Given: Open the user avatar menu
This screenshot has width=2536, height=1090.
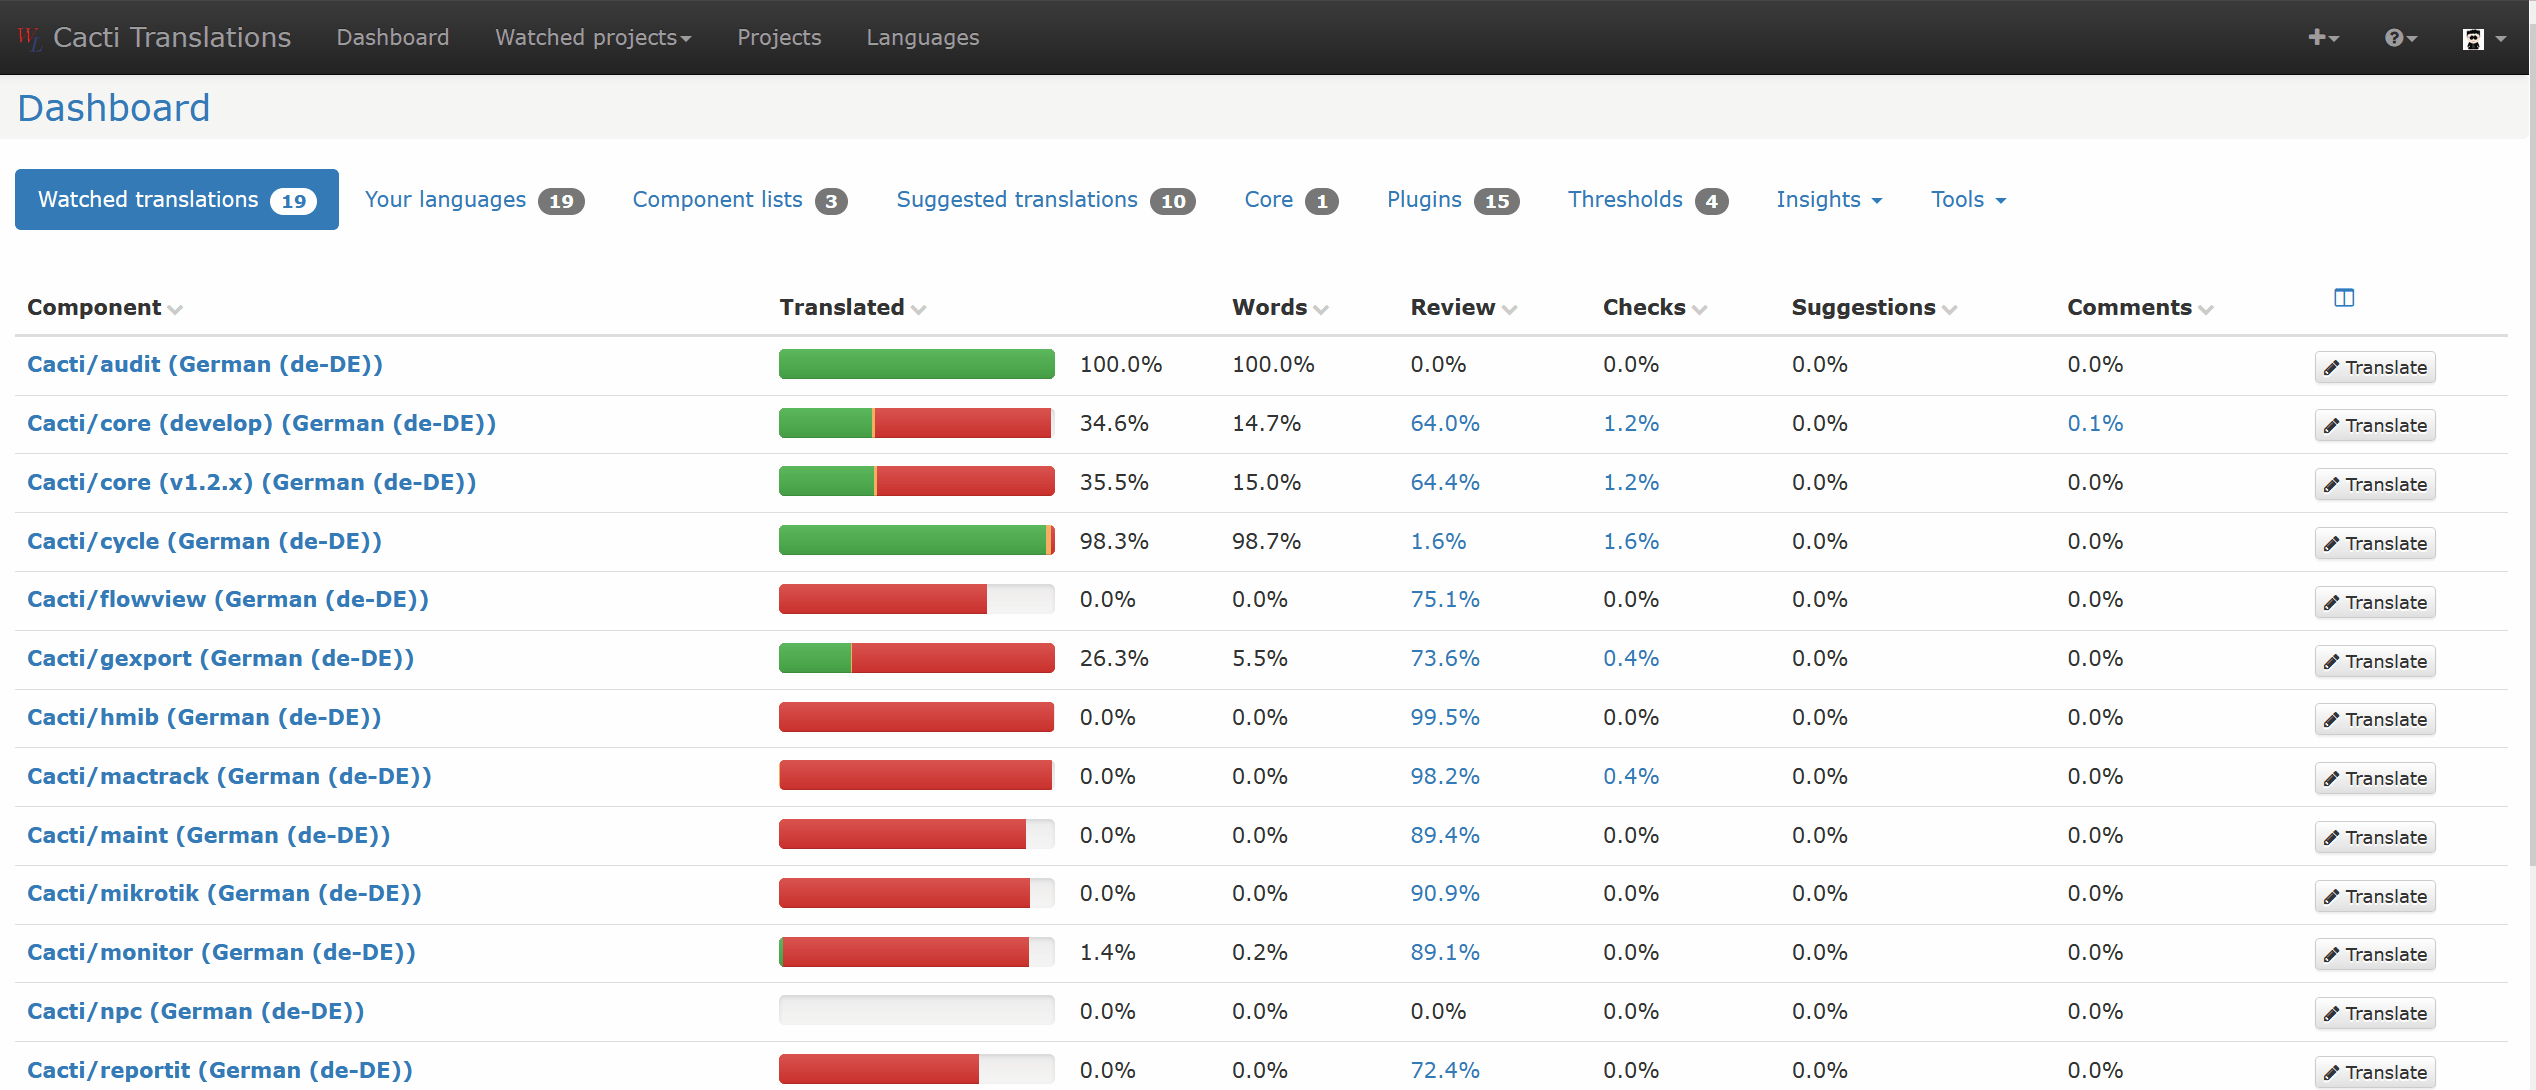Looking at the screenshot, I should click(2483, 38).
